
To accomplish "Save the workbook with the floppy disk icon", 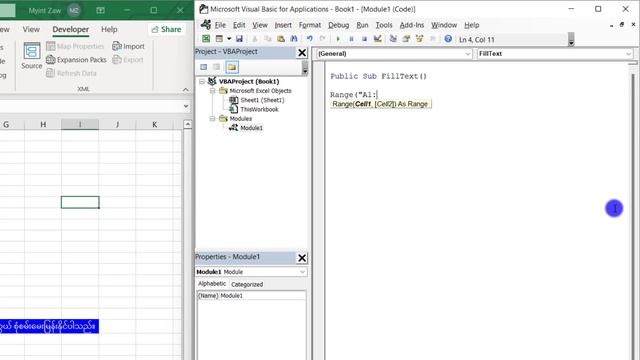I will [x=239, y=39].
